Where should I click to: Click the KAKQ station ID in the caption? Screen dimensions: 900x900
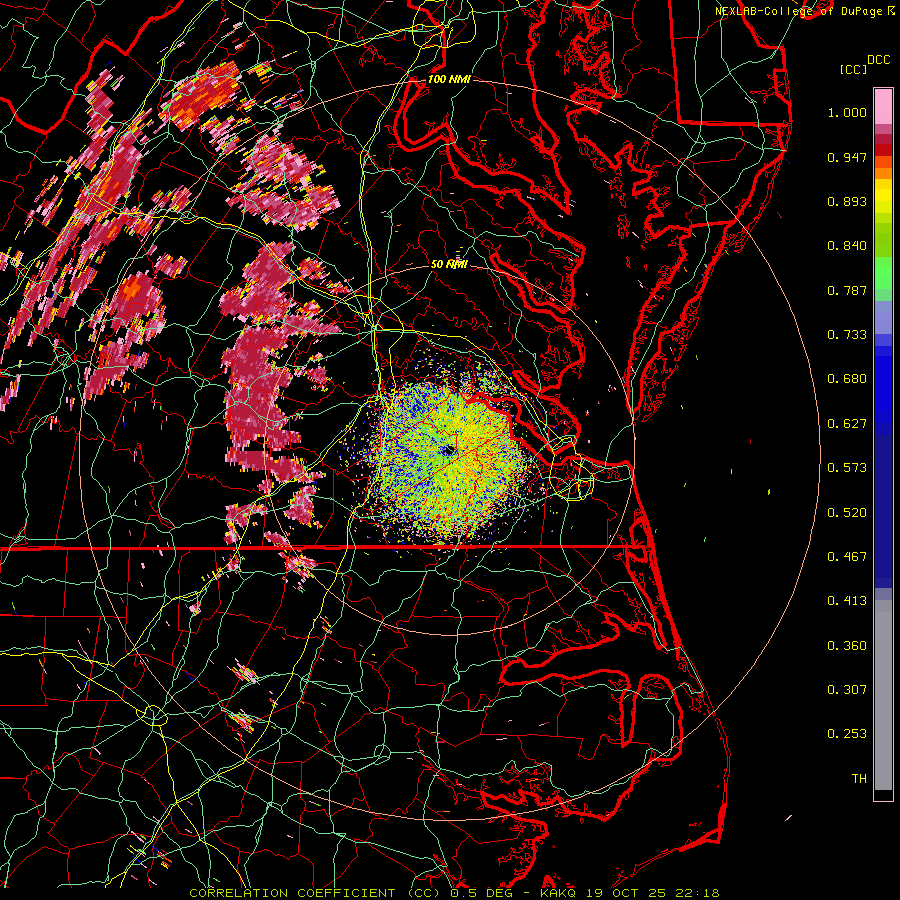pos(560,893)
